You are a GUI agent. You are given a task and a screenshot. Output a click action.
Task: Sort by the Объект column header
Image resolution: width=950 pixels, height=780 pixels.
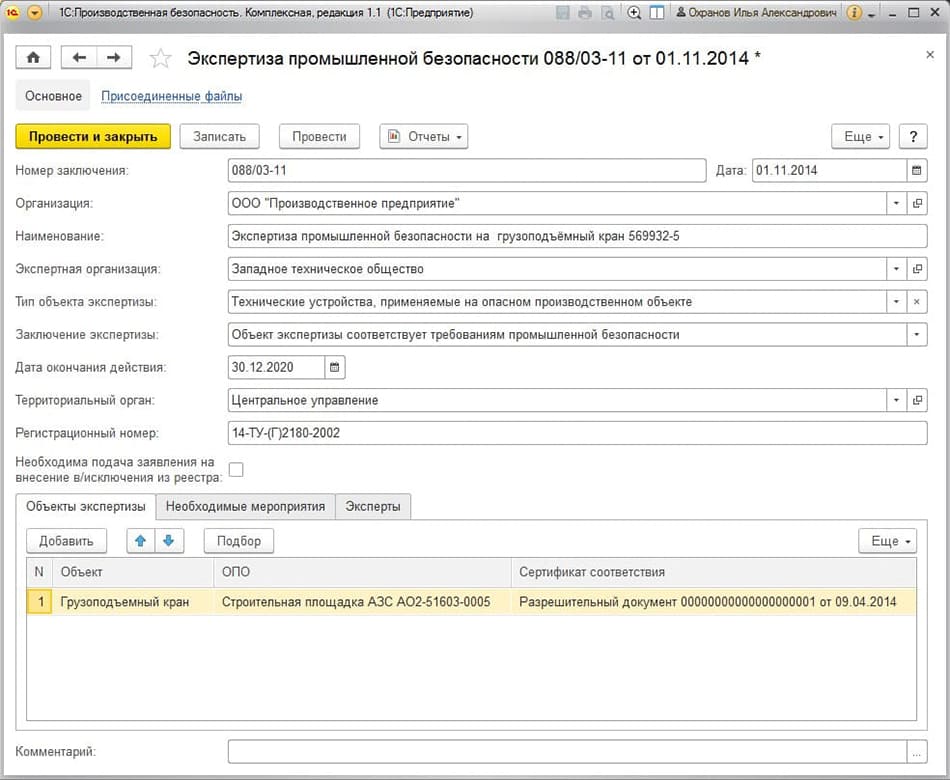point(133,572)
